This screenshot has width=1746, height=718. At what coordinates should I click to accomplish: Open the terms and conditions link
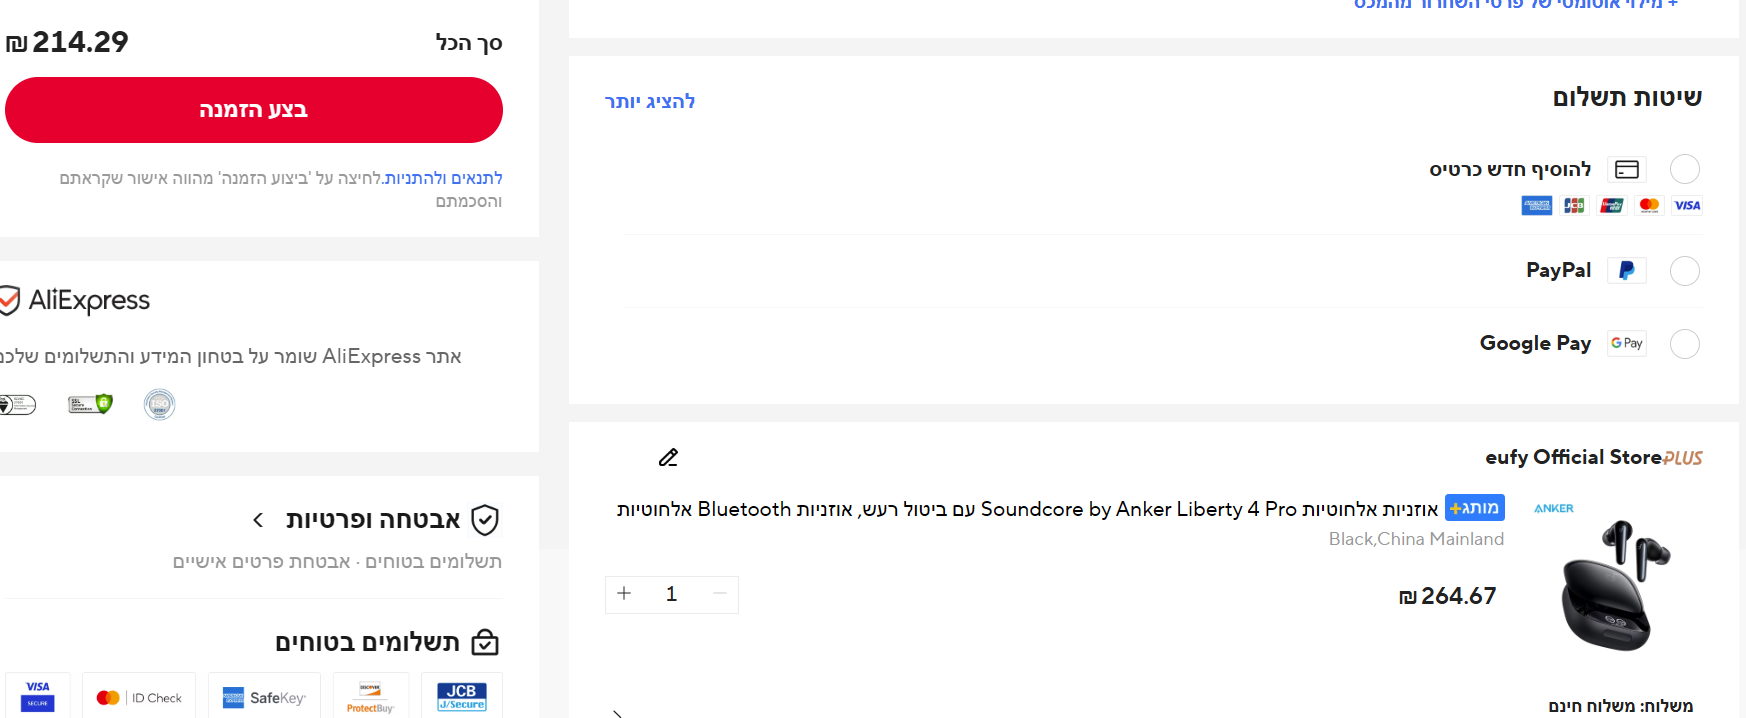444,178
